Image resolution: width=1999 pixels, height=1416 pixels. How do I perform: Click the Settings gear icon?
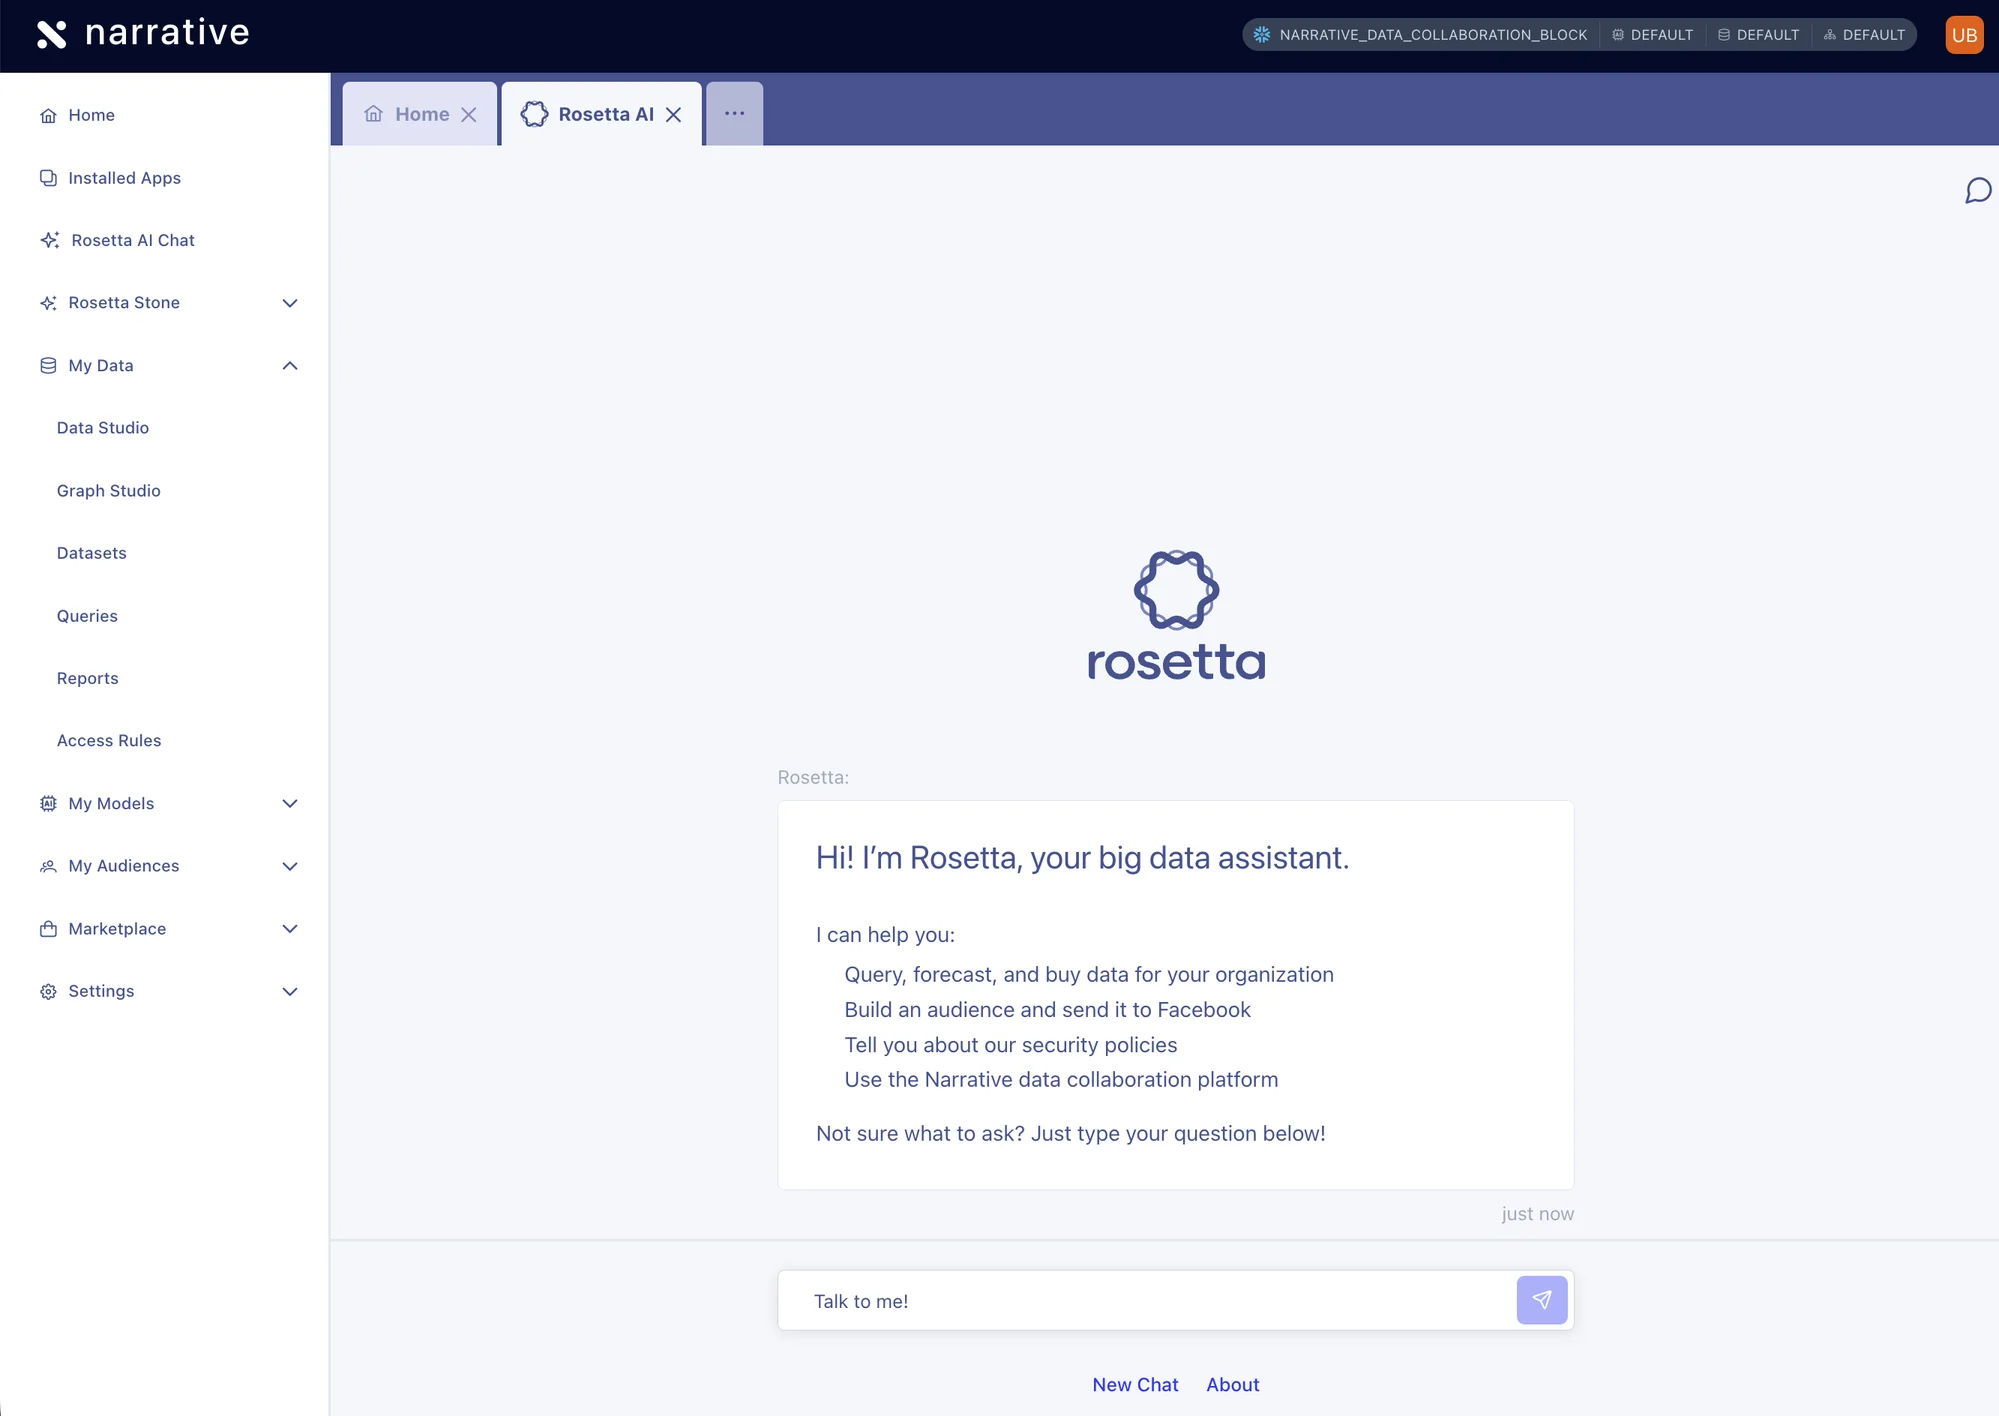click(x=48, y=992)
